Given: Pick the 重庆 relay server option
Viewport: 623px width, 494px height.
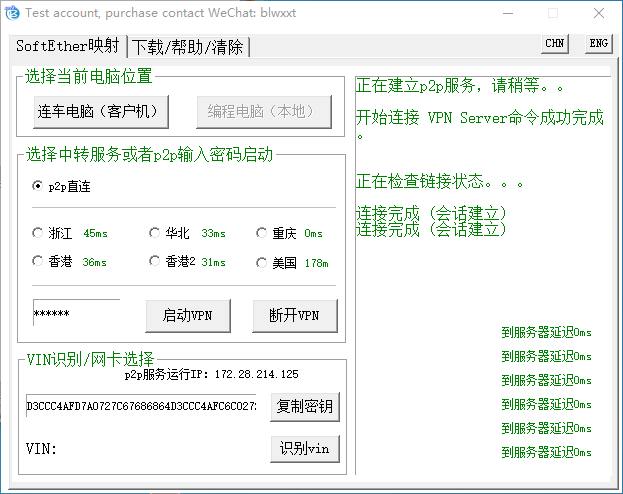Looking at the screenshot, I should [x=262, y=233].
